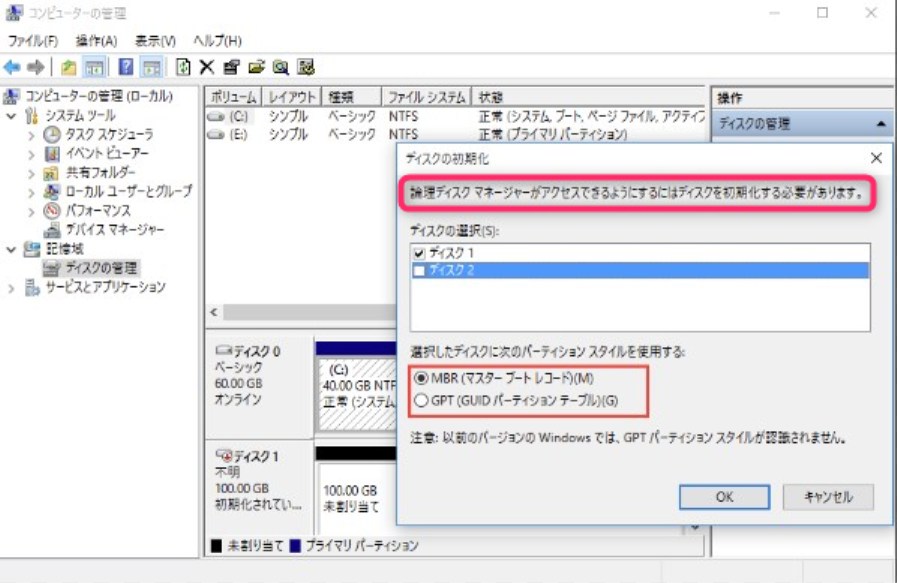Click the OK button in dialog
The height and width of the screenshot is (583, 897).
click(724, 497)
